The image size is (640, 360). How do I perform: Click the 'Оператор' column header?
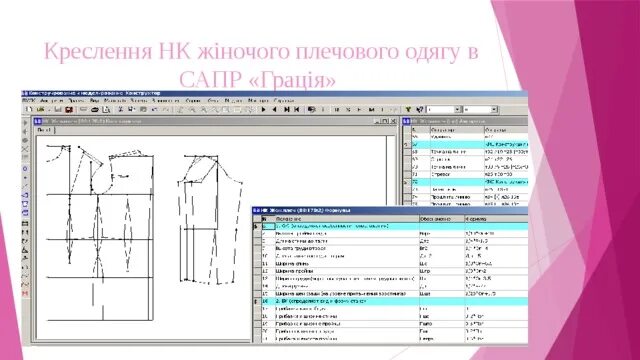click(457, 130)
